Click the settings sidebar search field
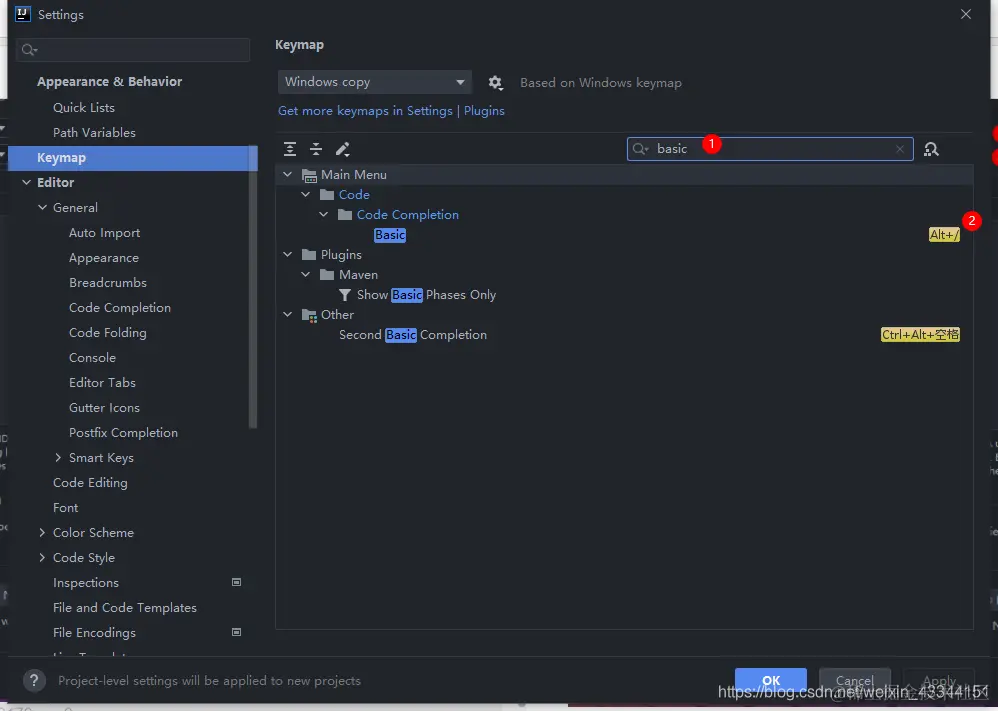The width and height of the screenshot is (998, 711). pyautogui.click(x=133, y=50)
